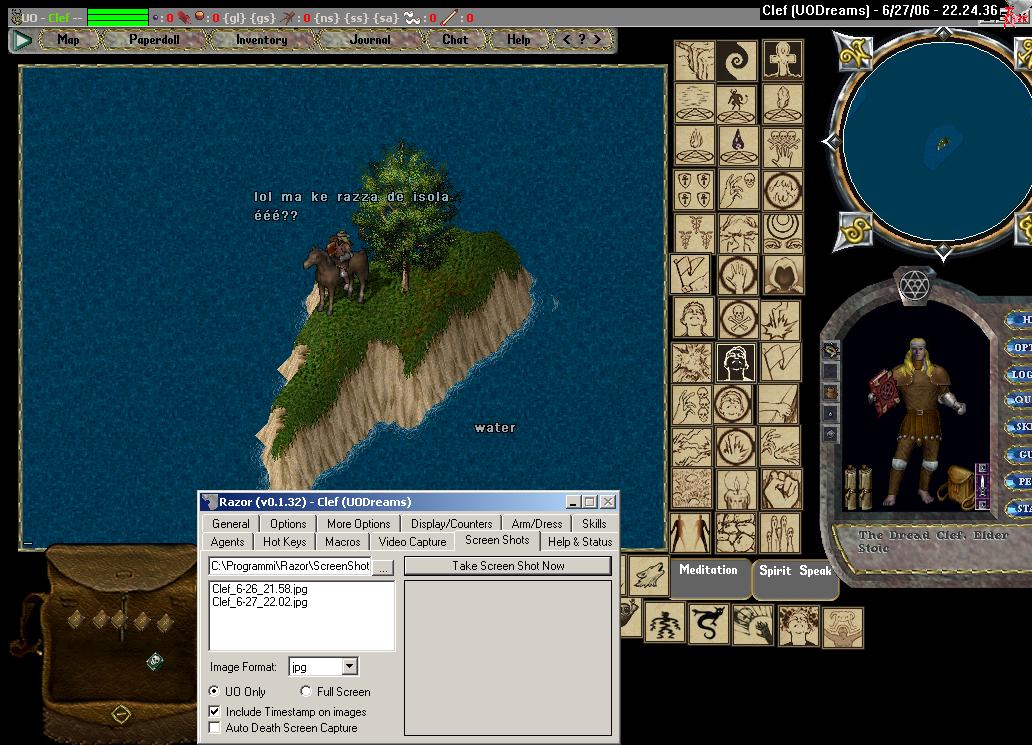Select the Screen Shots tab

[497, 540]
